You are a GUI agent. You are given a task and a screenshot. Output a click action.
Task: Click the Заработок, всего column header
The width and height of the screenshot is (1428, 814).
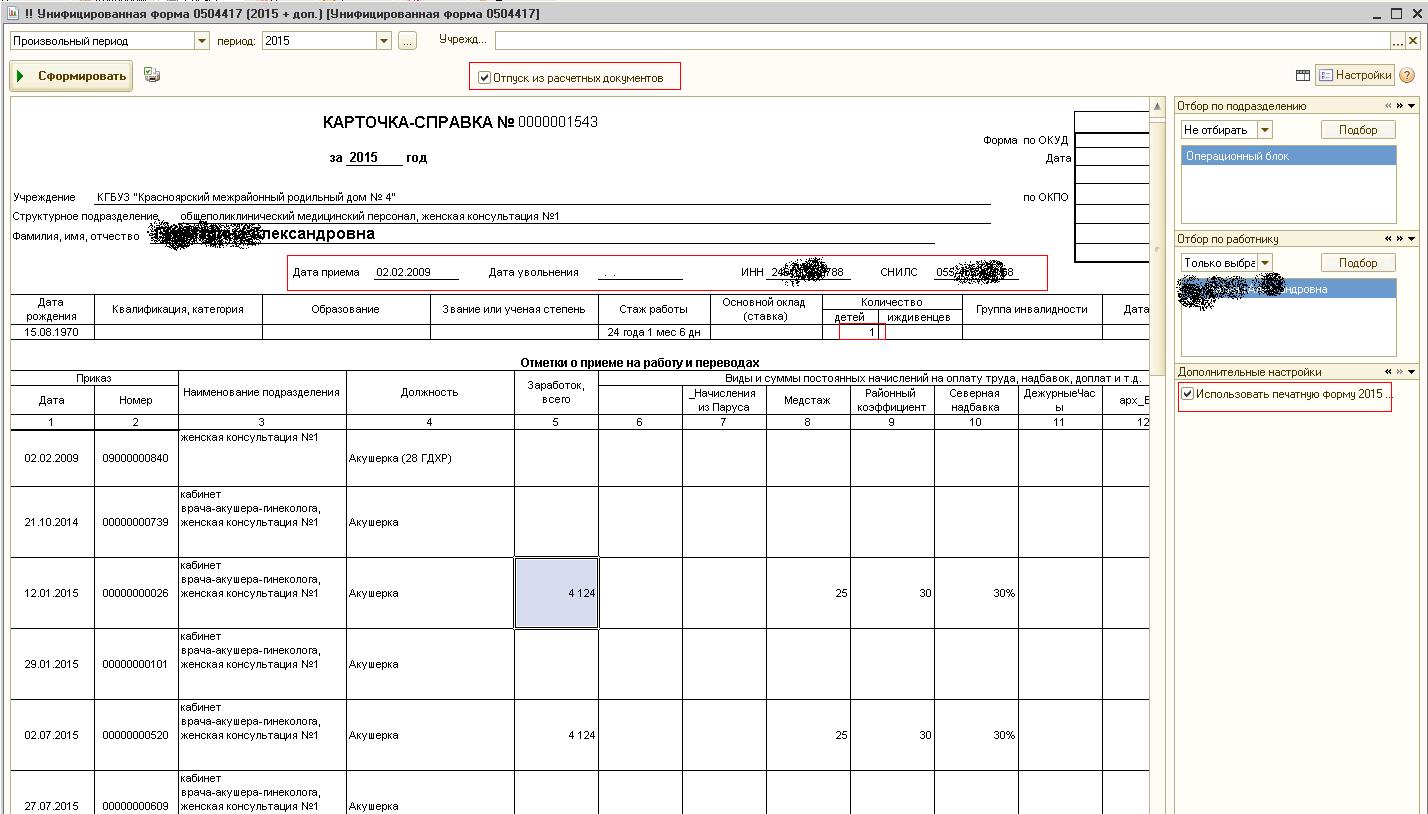tap(557, 392)
